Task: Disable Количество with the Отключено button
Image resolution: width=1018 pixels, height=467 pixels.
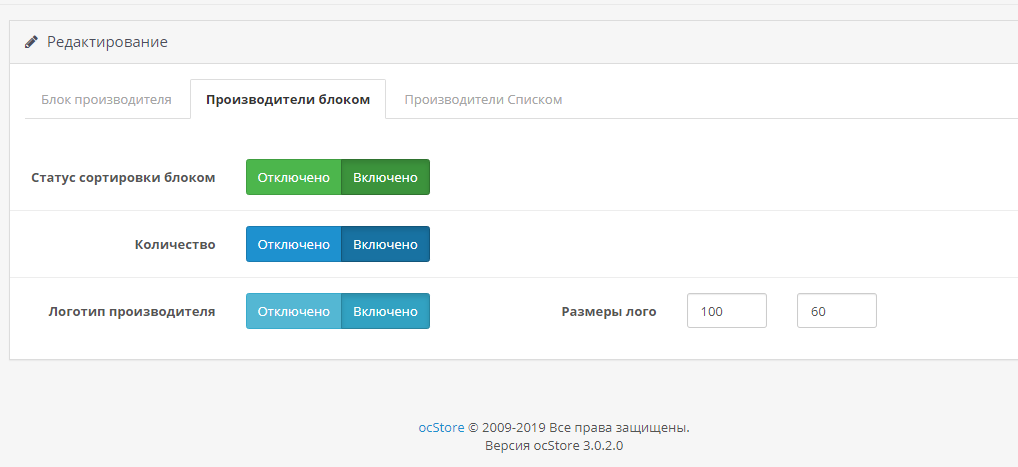Action: click(x=293, y=244)
